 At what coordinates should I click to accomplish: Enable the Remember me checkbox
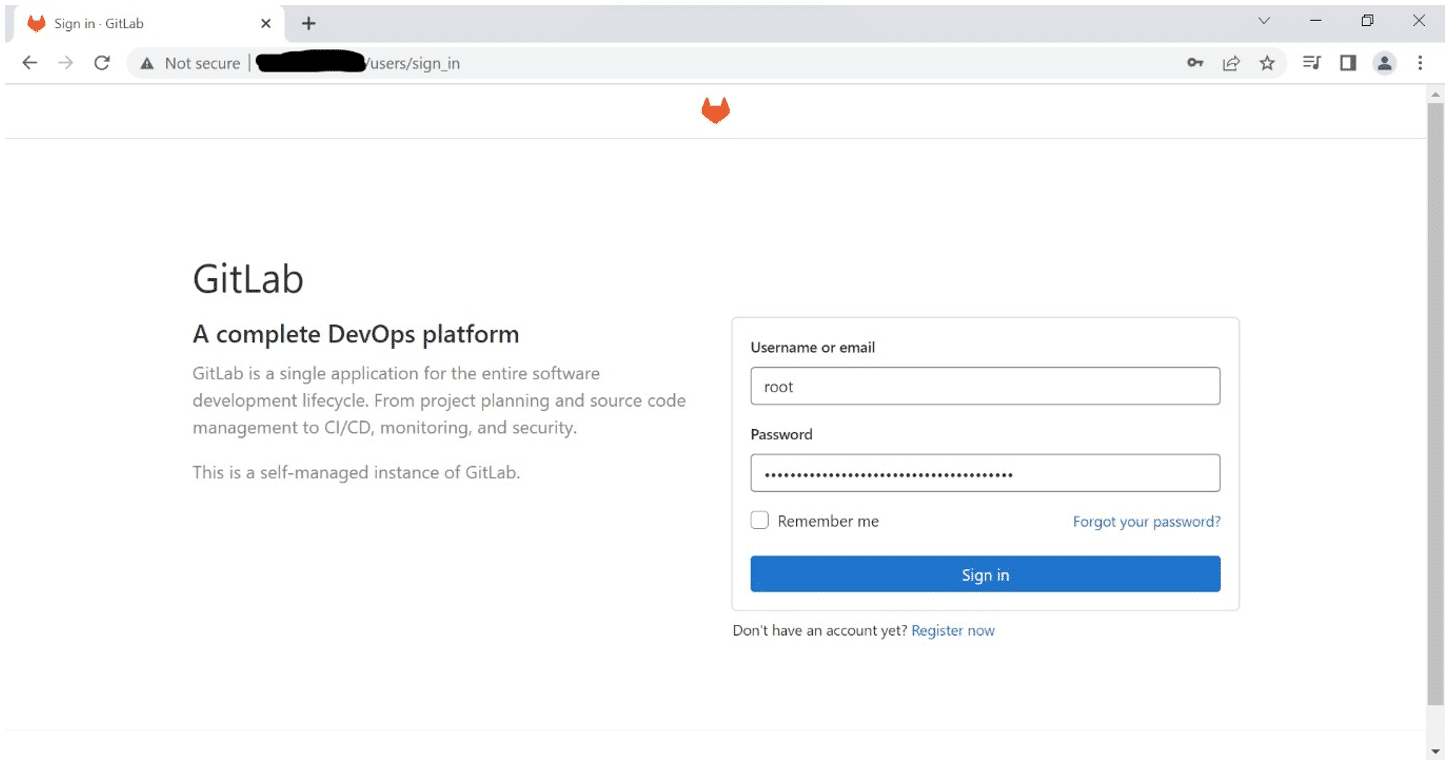pos(759,519)
